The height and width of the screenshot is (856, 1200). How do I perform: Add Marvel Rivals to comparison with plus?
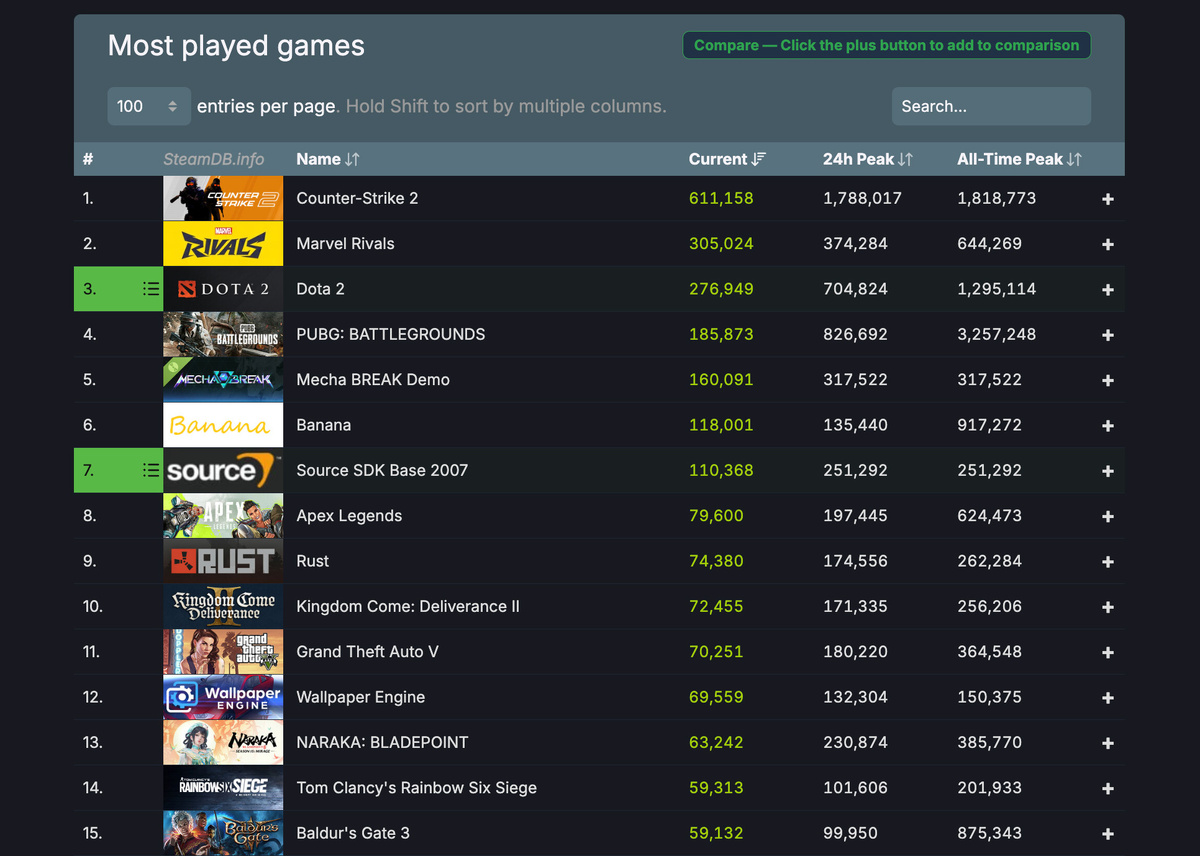point(1107,244)
